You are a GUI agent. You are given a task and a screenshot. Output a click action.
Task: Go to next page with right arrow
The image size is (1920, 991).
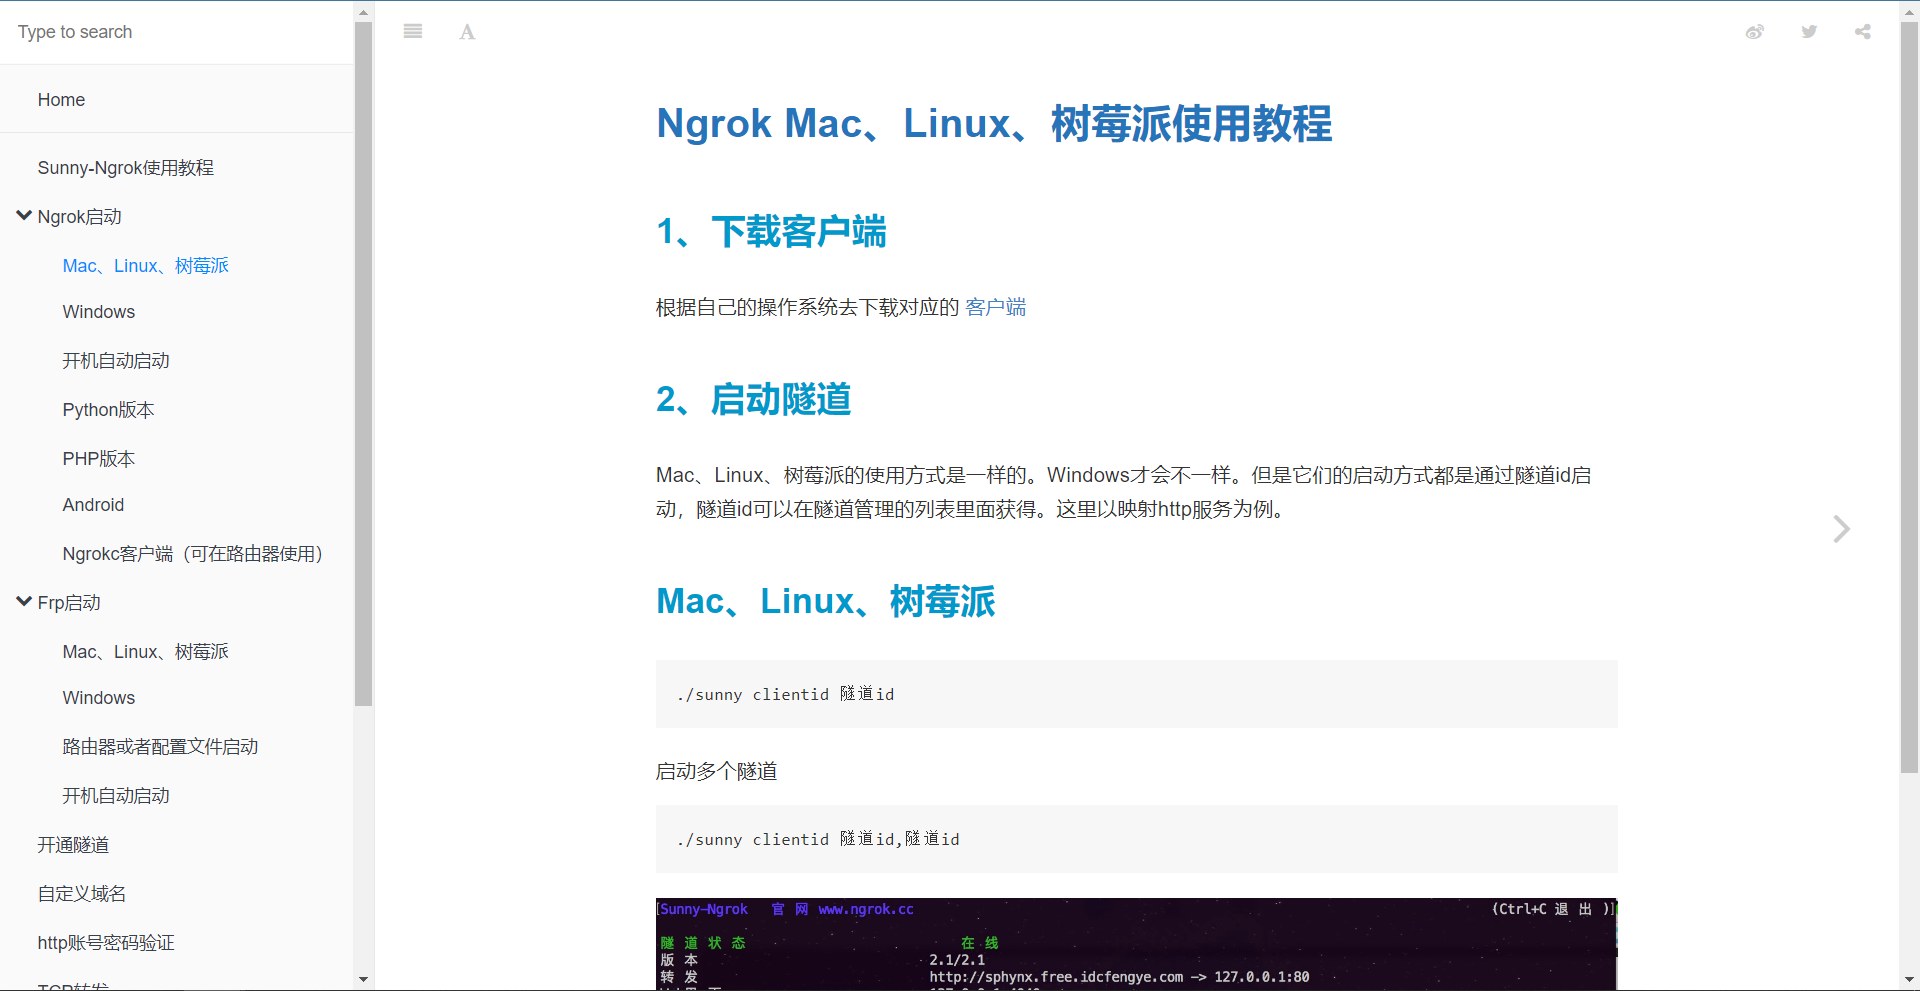pyautogui.click(x=1840, y=529)
